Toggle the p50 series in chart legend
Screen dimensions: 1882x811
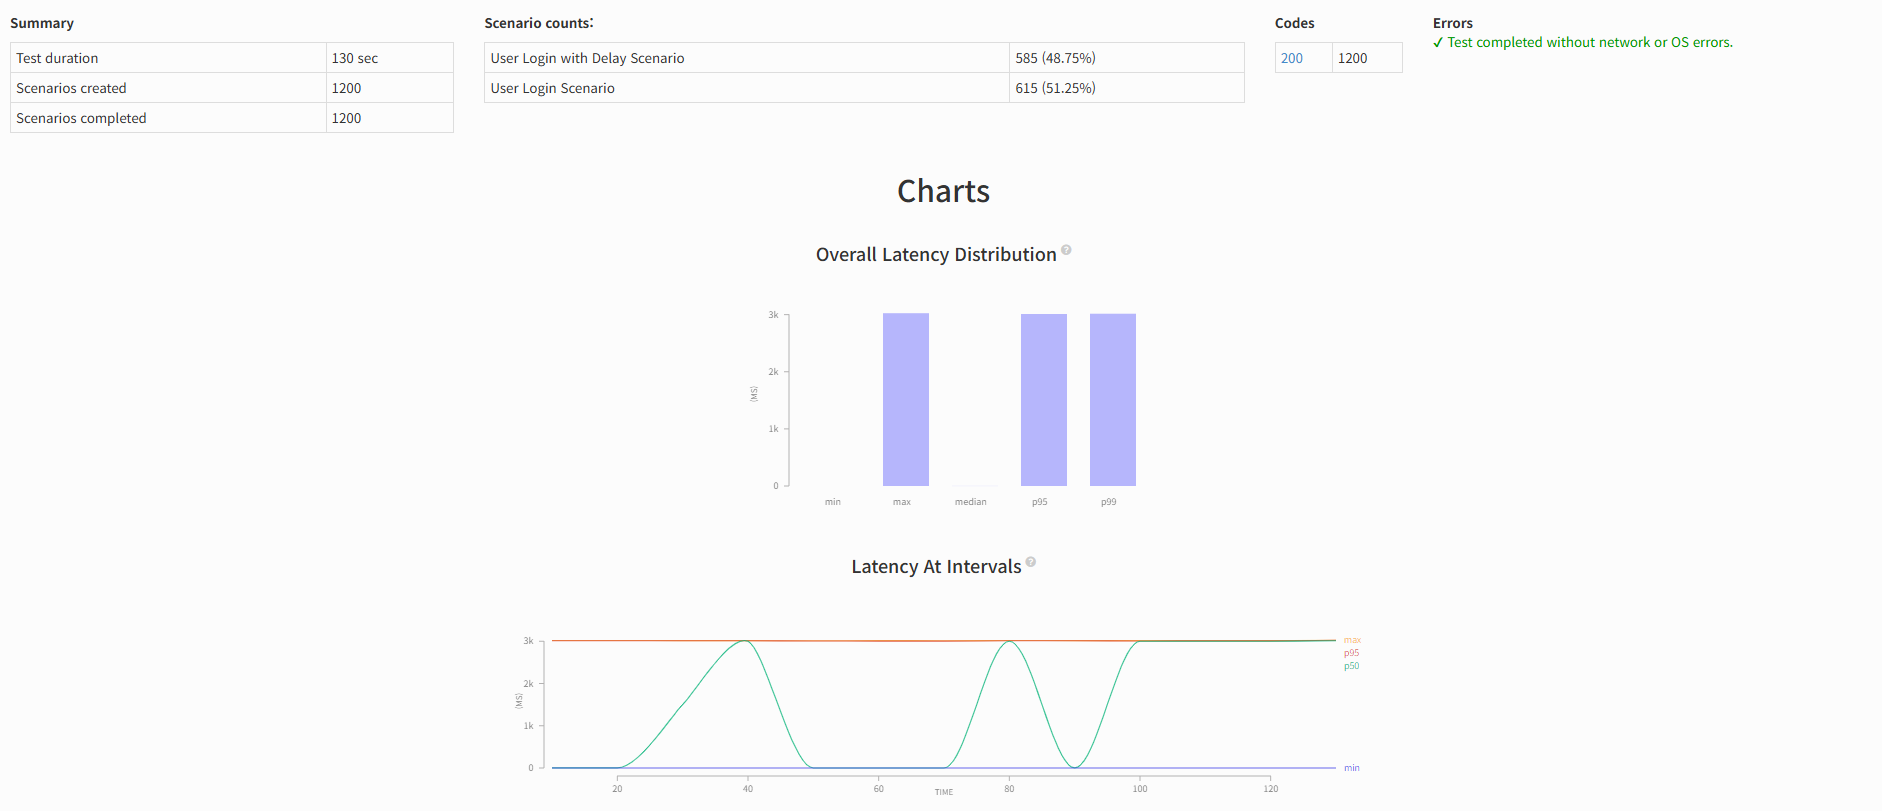point(1351,666)
